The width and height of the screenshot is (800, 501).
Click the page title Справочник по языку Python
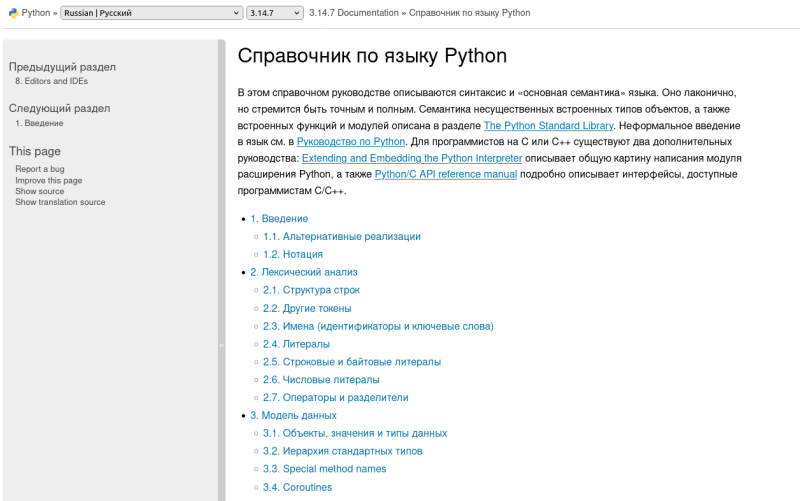click(372, 56)
